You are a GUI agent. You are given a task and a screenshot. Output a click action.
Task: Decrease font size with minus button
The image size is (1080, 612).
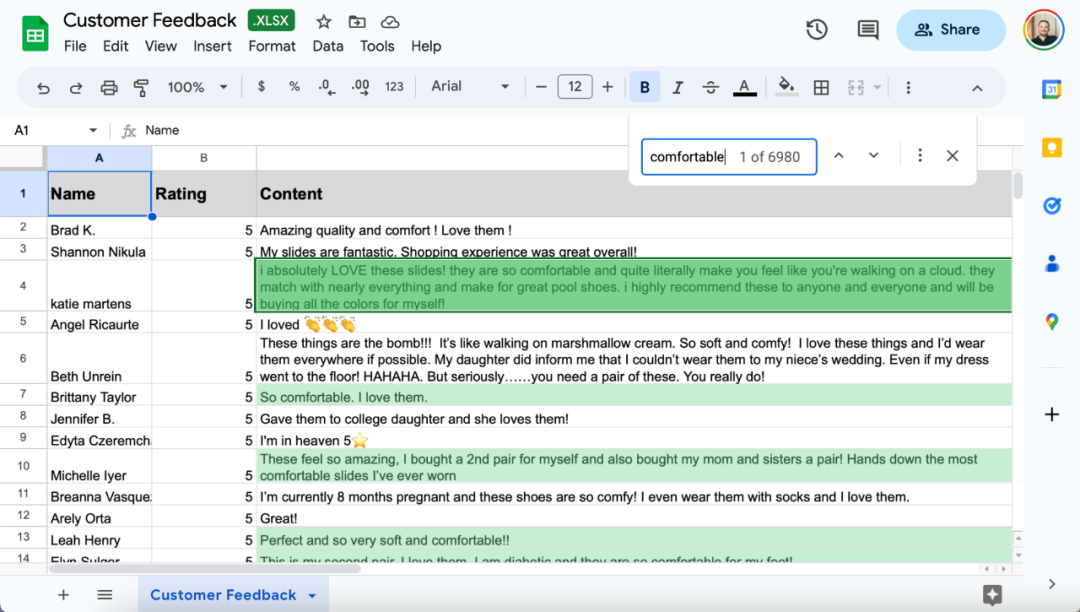pyautogui.click(x=541, y=87)
